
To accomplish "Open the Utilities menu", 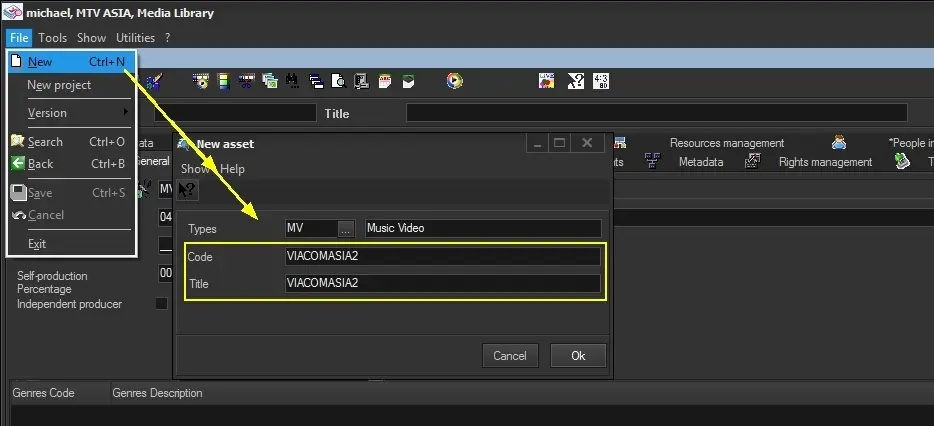I will (x=135, y=38).
